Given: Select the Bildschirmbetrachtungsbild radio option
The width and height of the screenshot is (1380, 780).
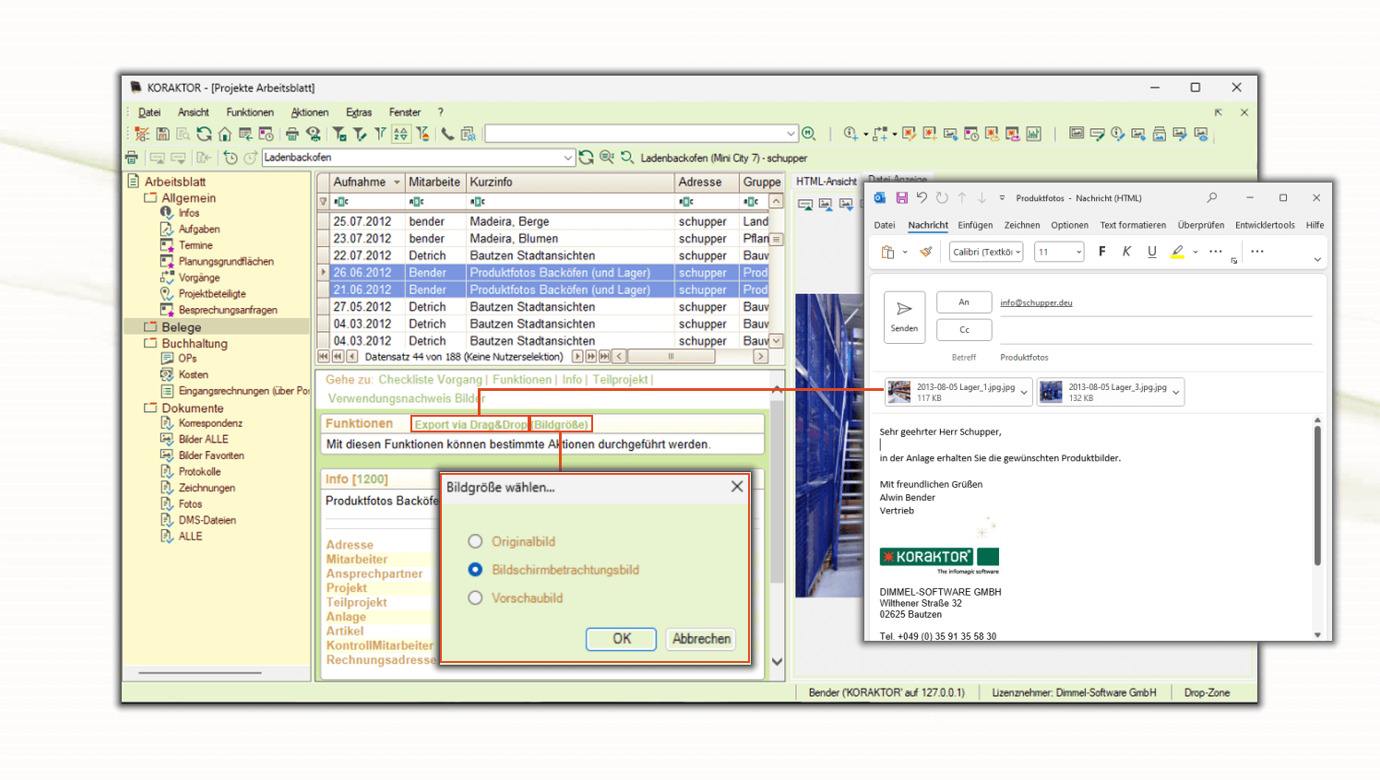Looking at the screenshot, I should [x=475, y=569].
